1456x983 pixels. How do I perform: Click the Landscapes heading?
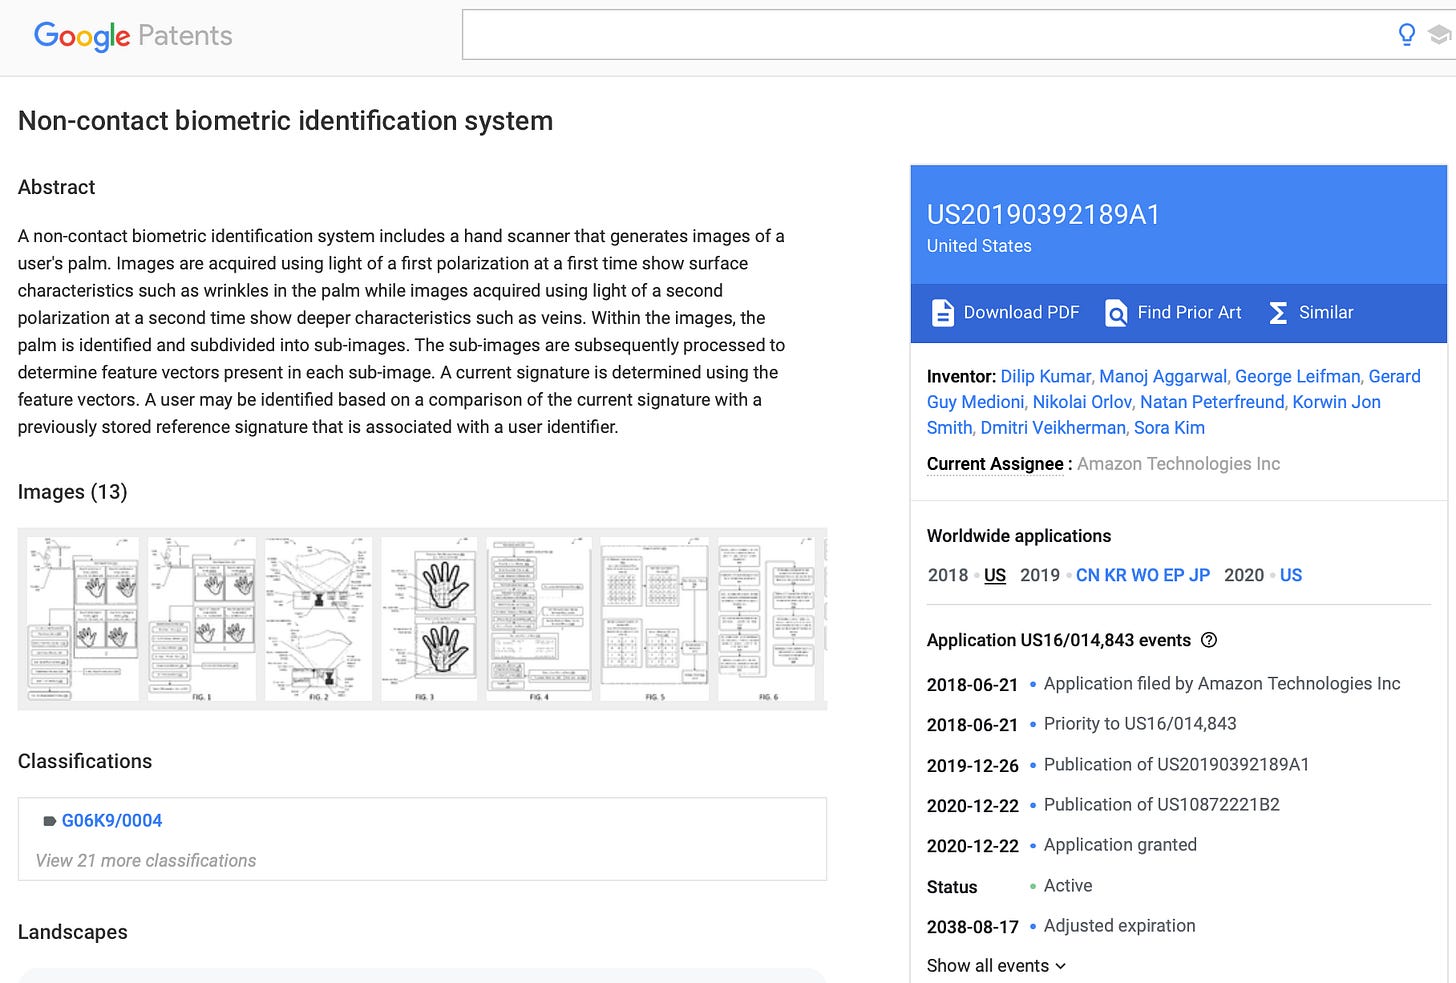(73, 932)
